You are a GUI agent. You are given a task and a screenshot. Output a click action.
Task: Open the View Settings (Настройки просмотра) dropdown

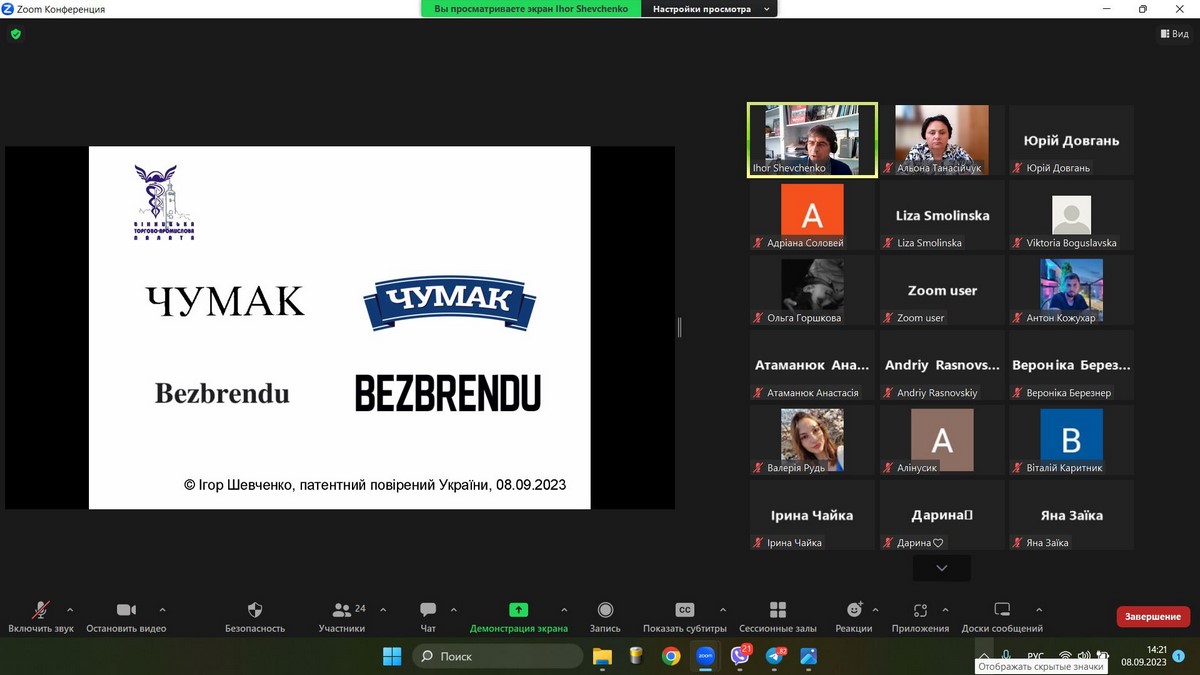click(x=710, y=9)
